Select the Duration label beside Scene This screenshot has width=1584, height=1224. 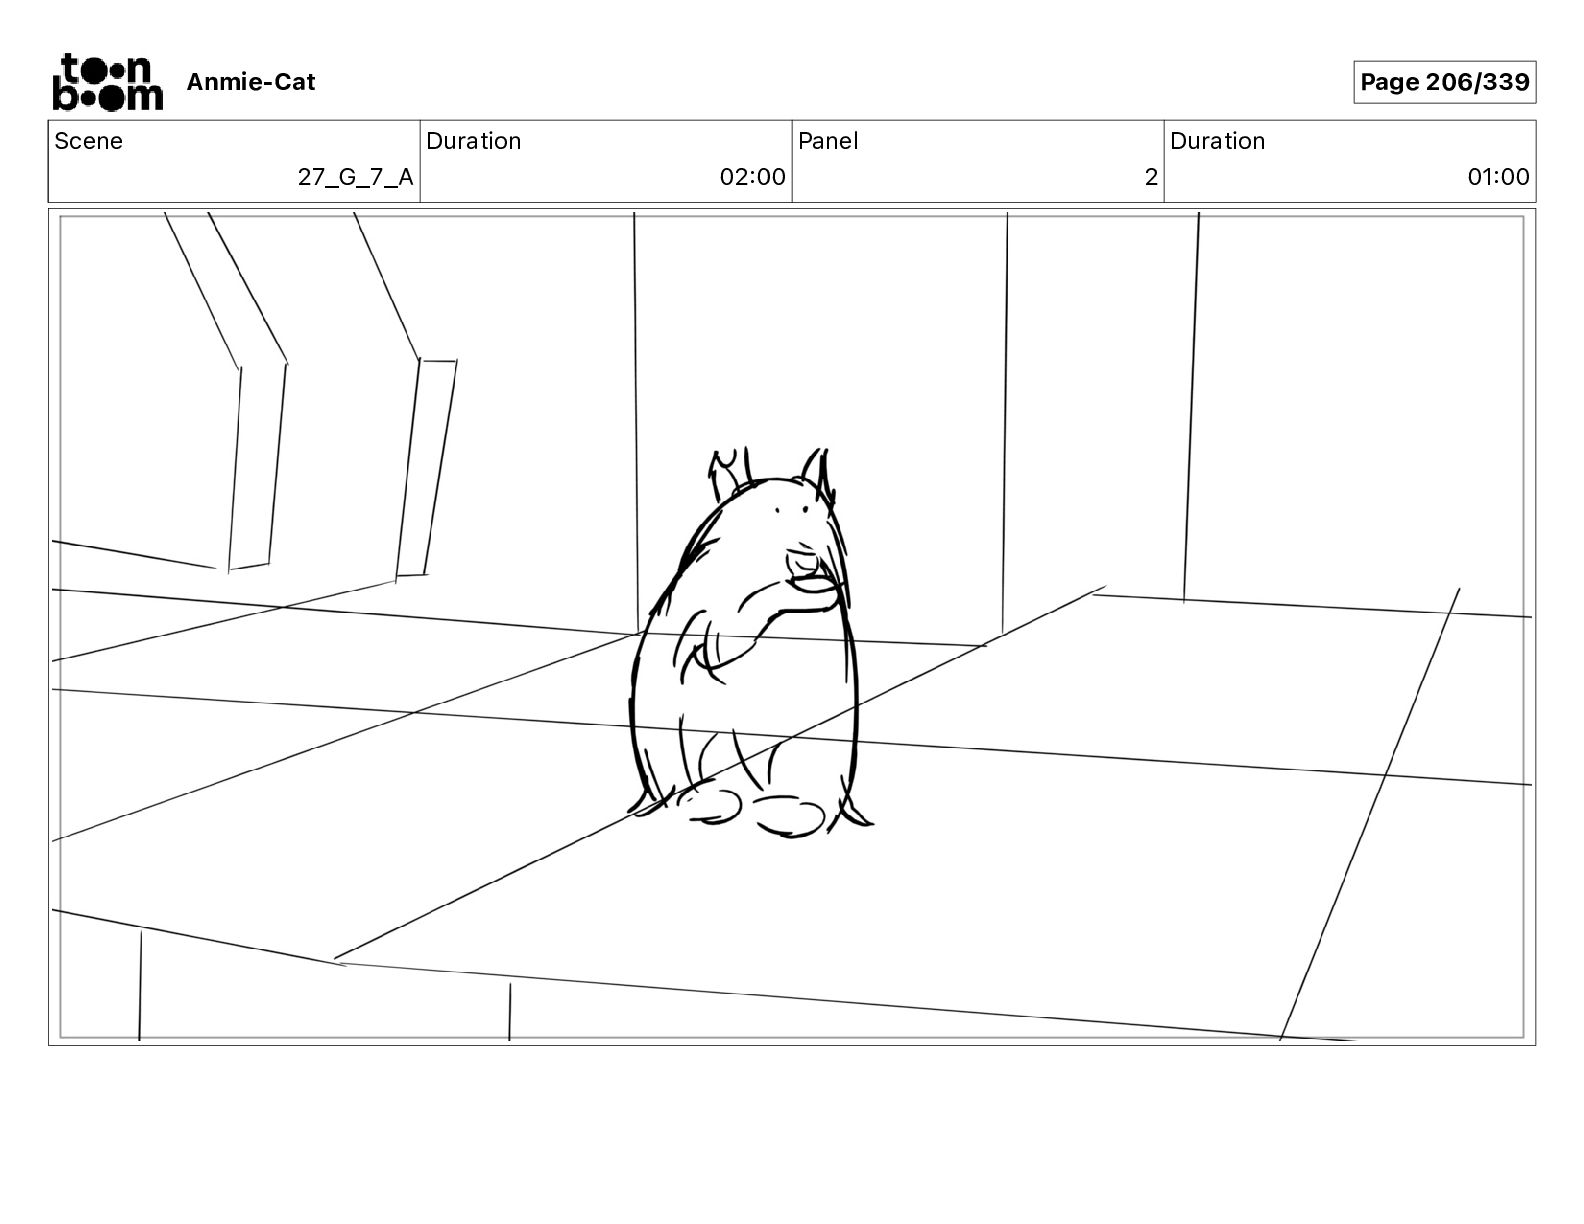tap(474, 141)
